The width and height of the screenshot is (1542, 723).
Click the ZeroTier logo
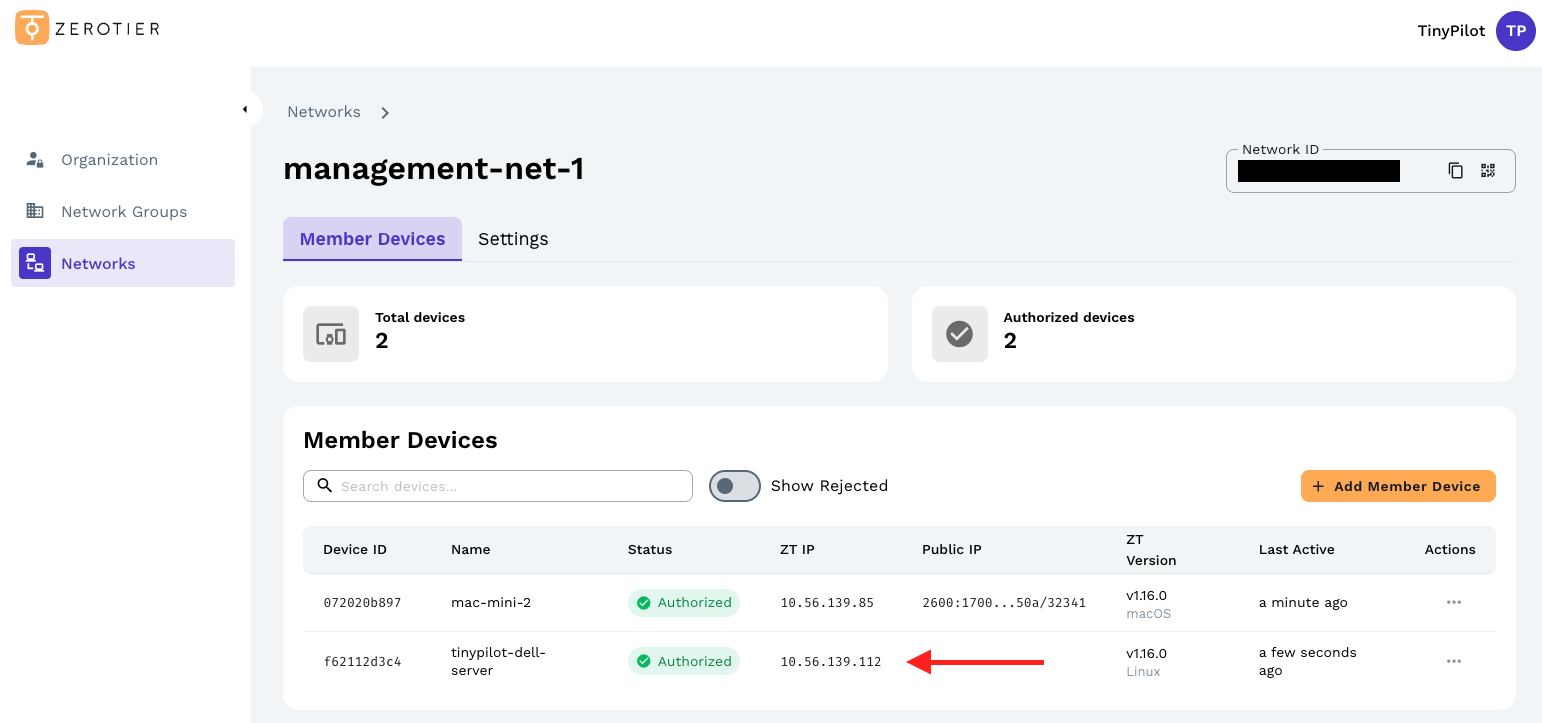pos(86,27)
